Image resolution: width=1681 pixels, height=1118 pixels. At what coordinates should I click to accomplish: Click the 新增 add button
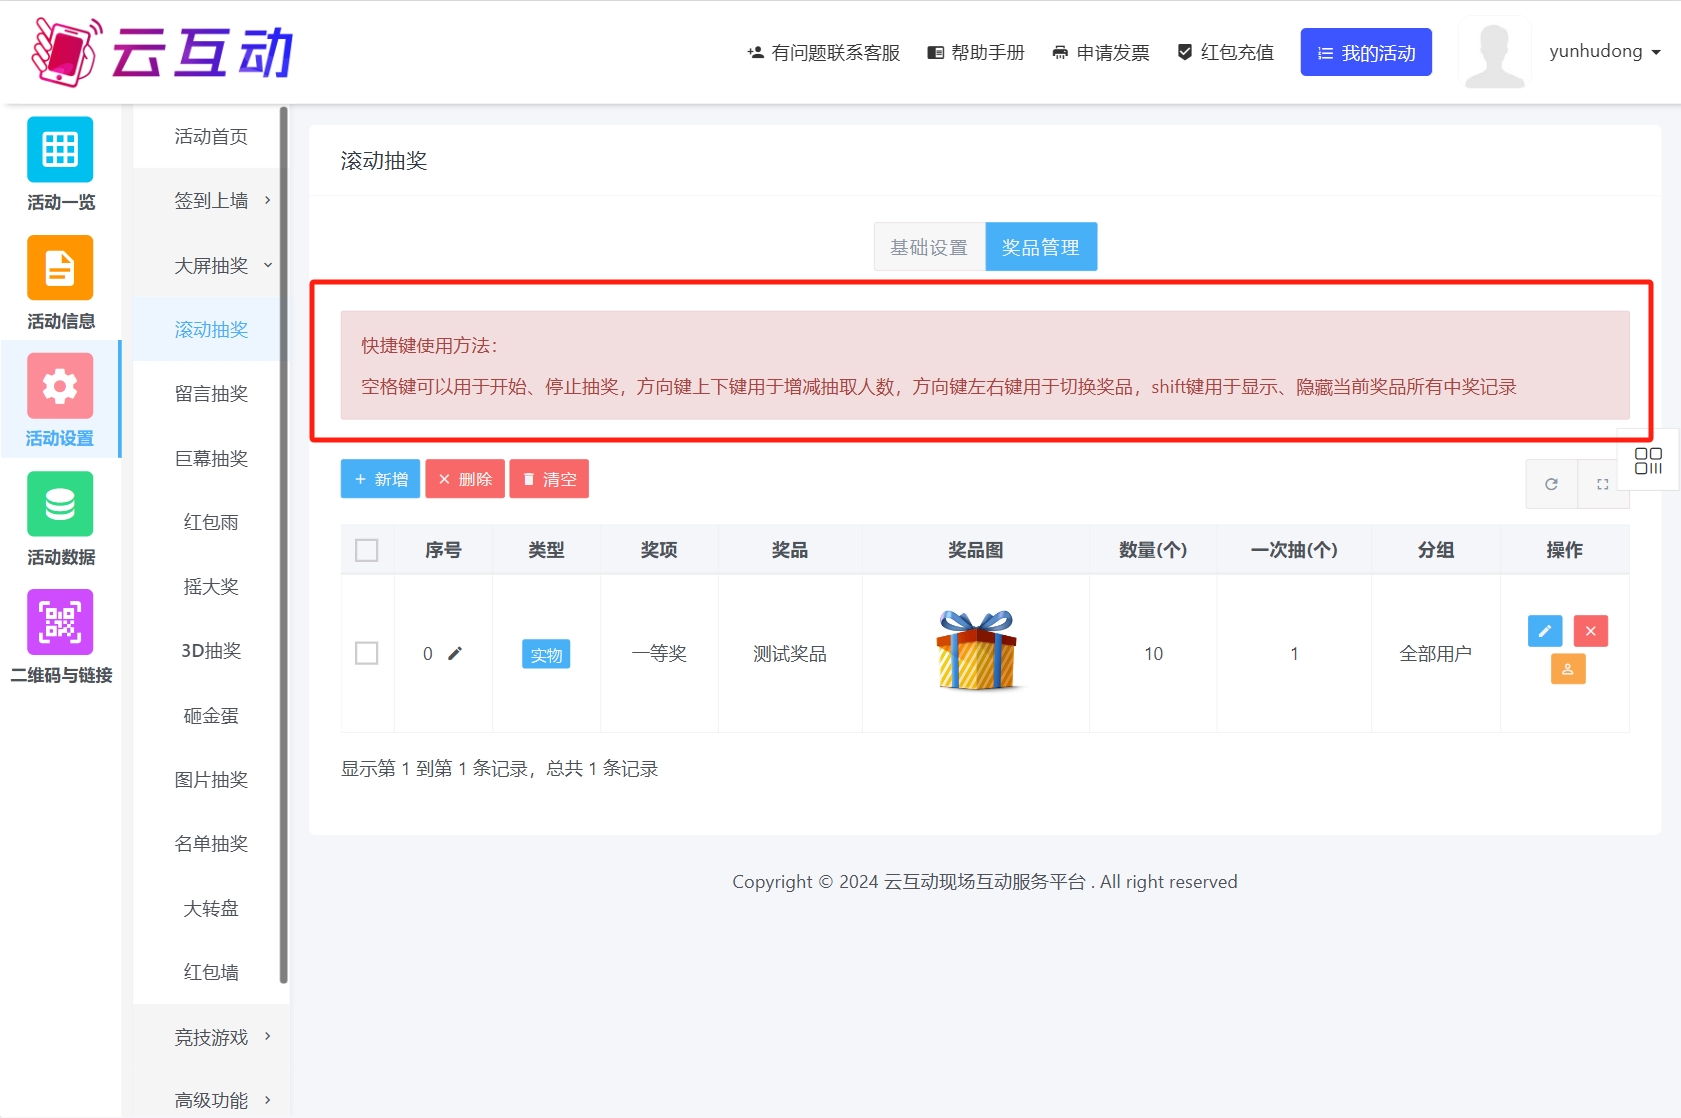point(380,479)
